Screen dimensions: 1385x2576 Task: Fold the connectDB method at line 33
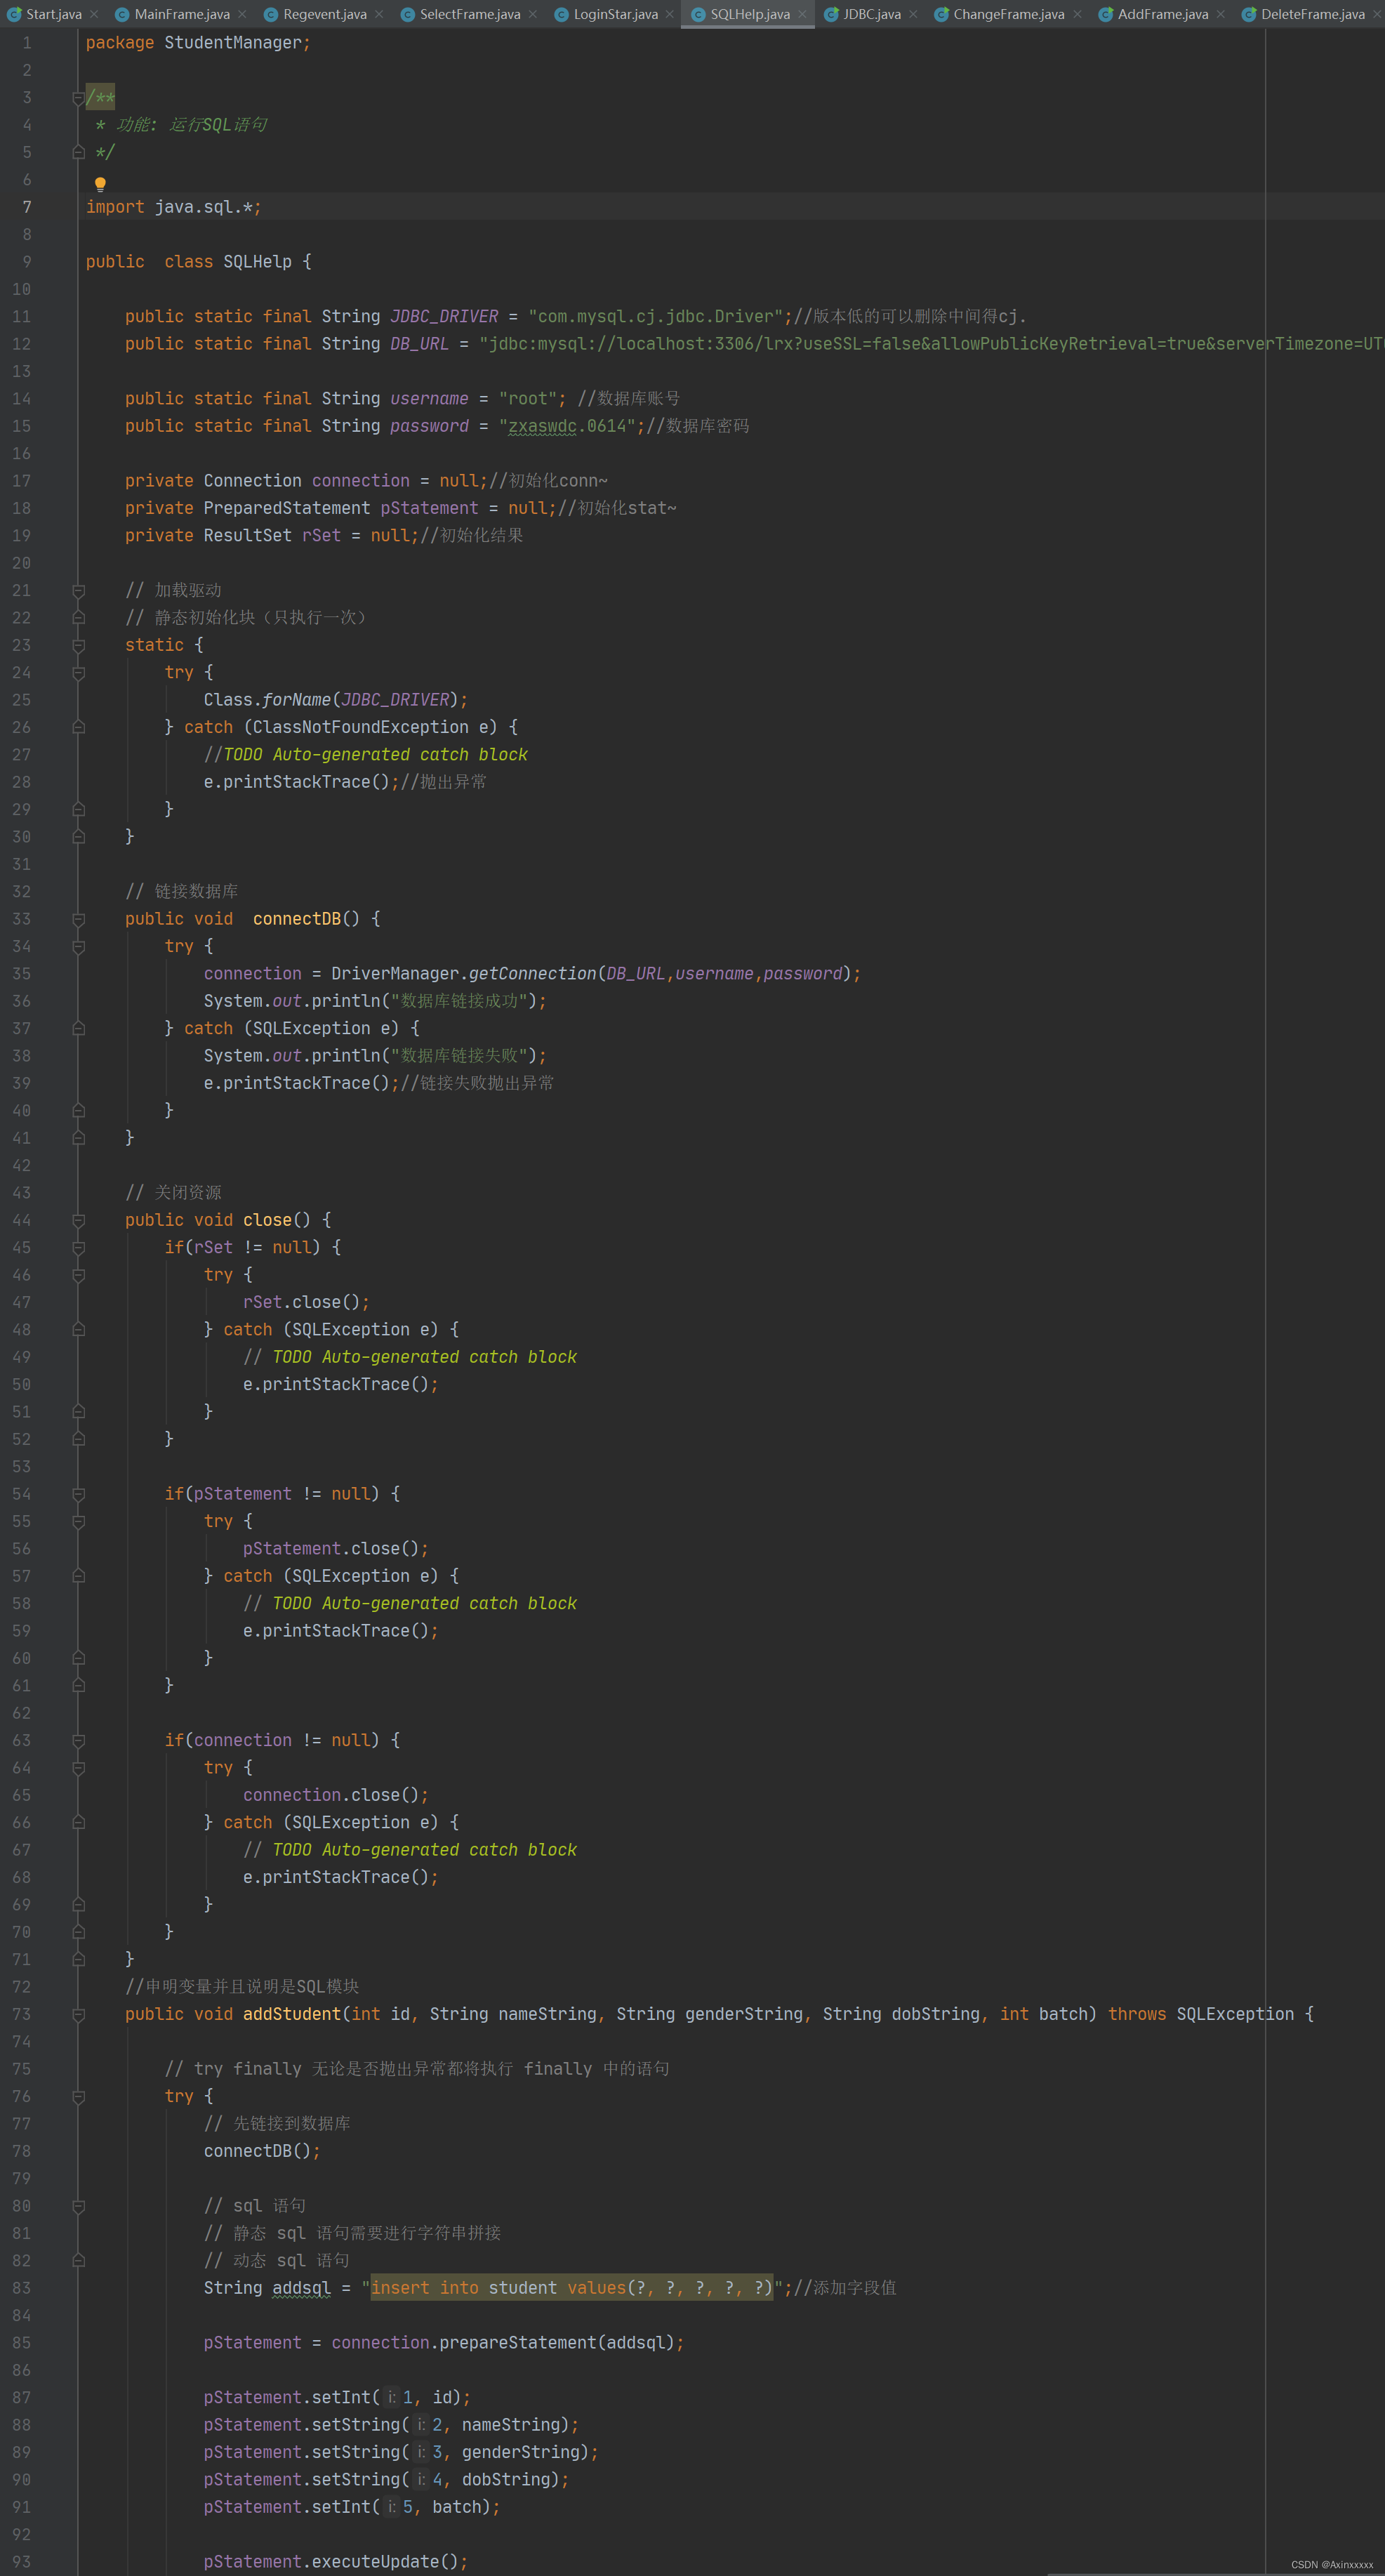pos(78,920)
